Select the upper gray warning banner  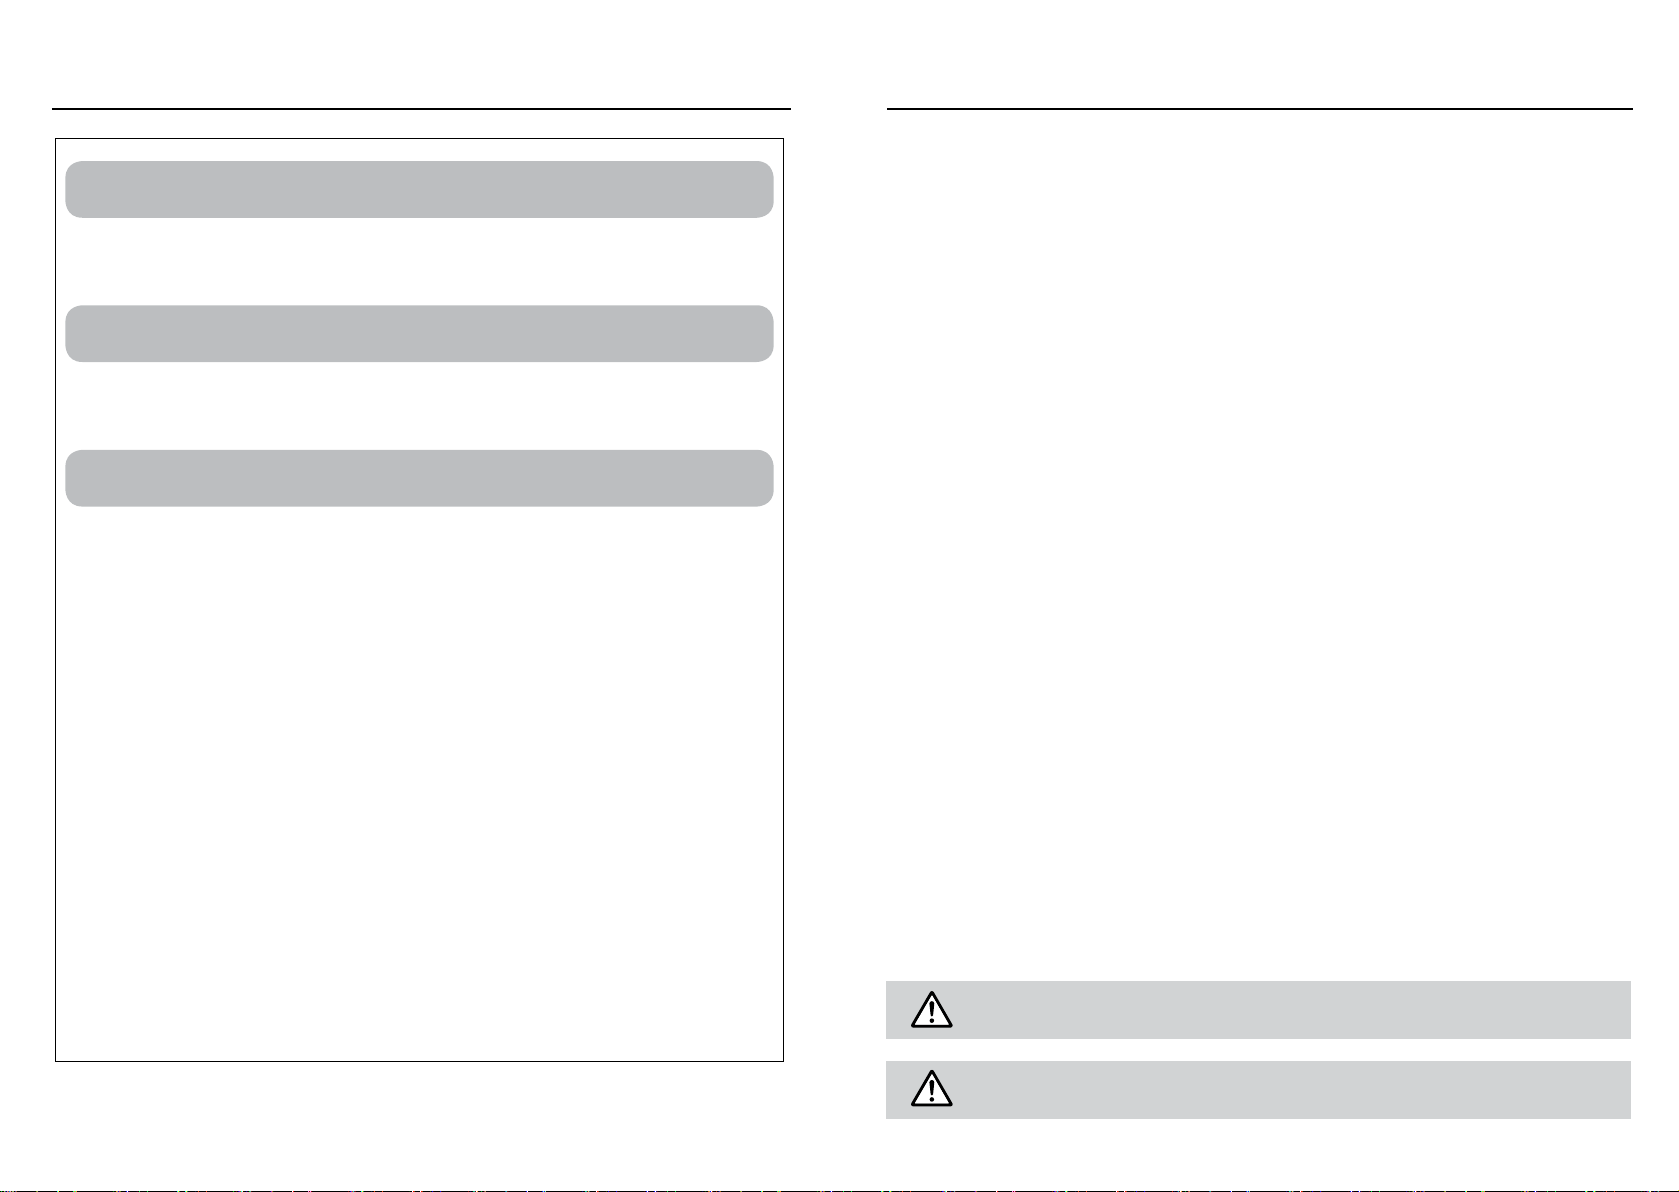coord(1258,1010)
